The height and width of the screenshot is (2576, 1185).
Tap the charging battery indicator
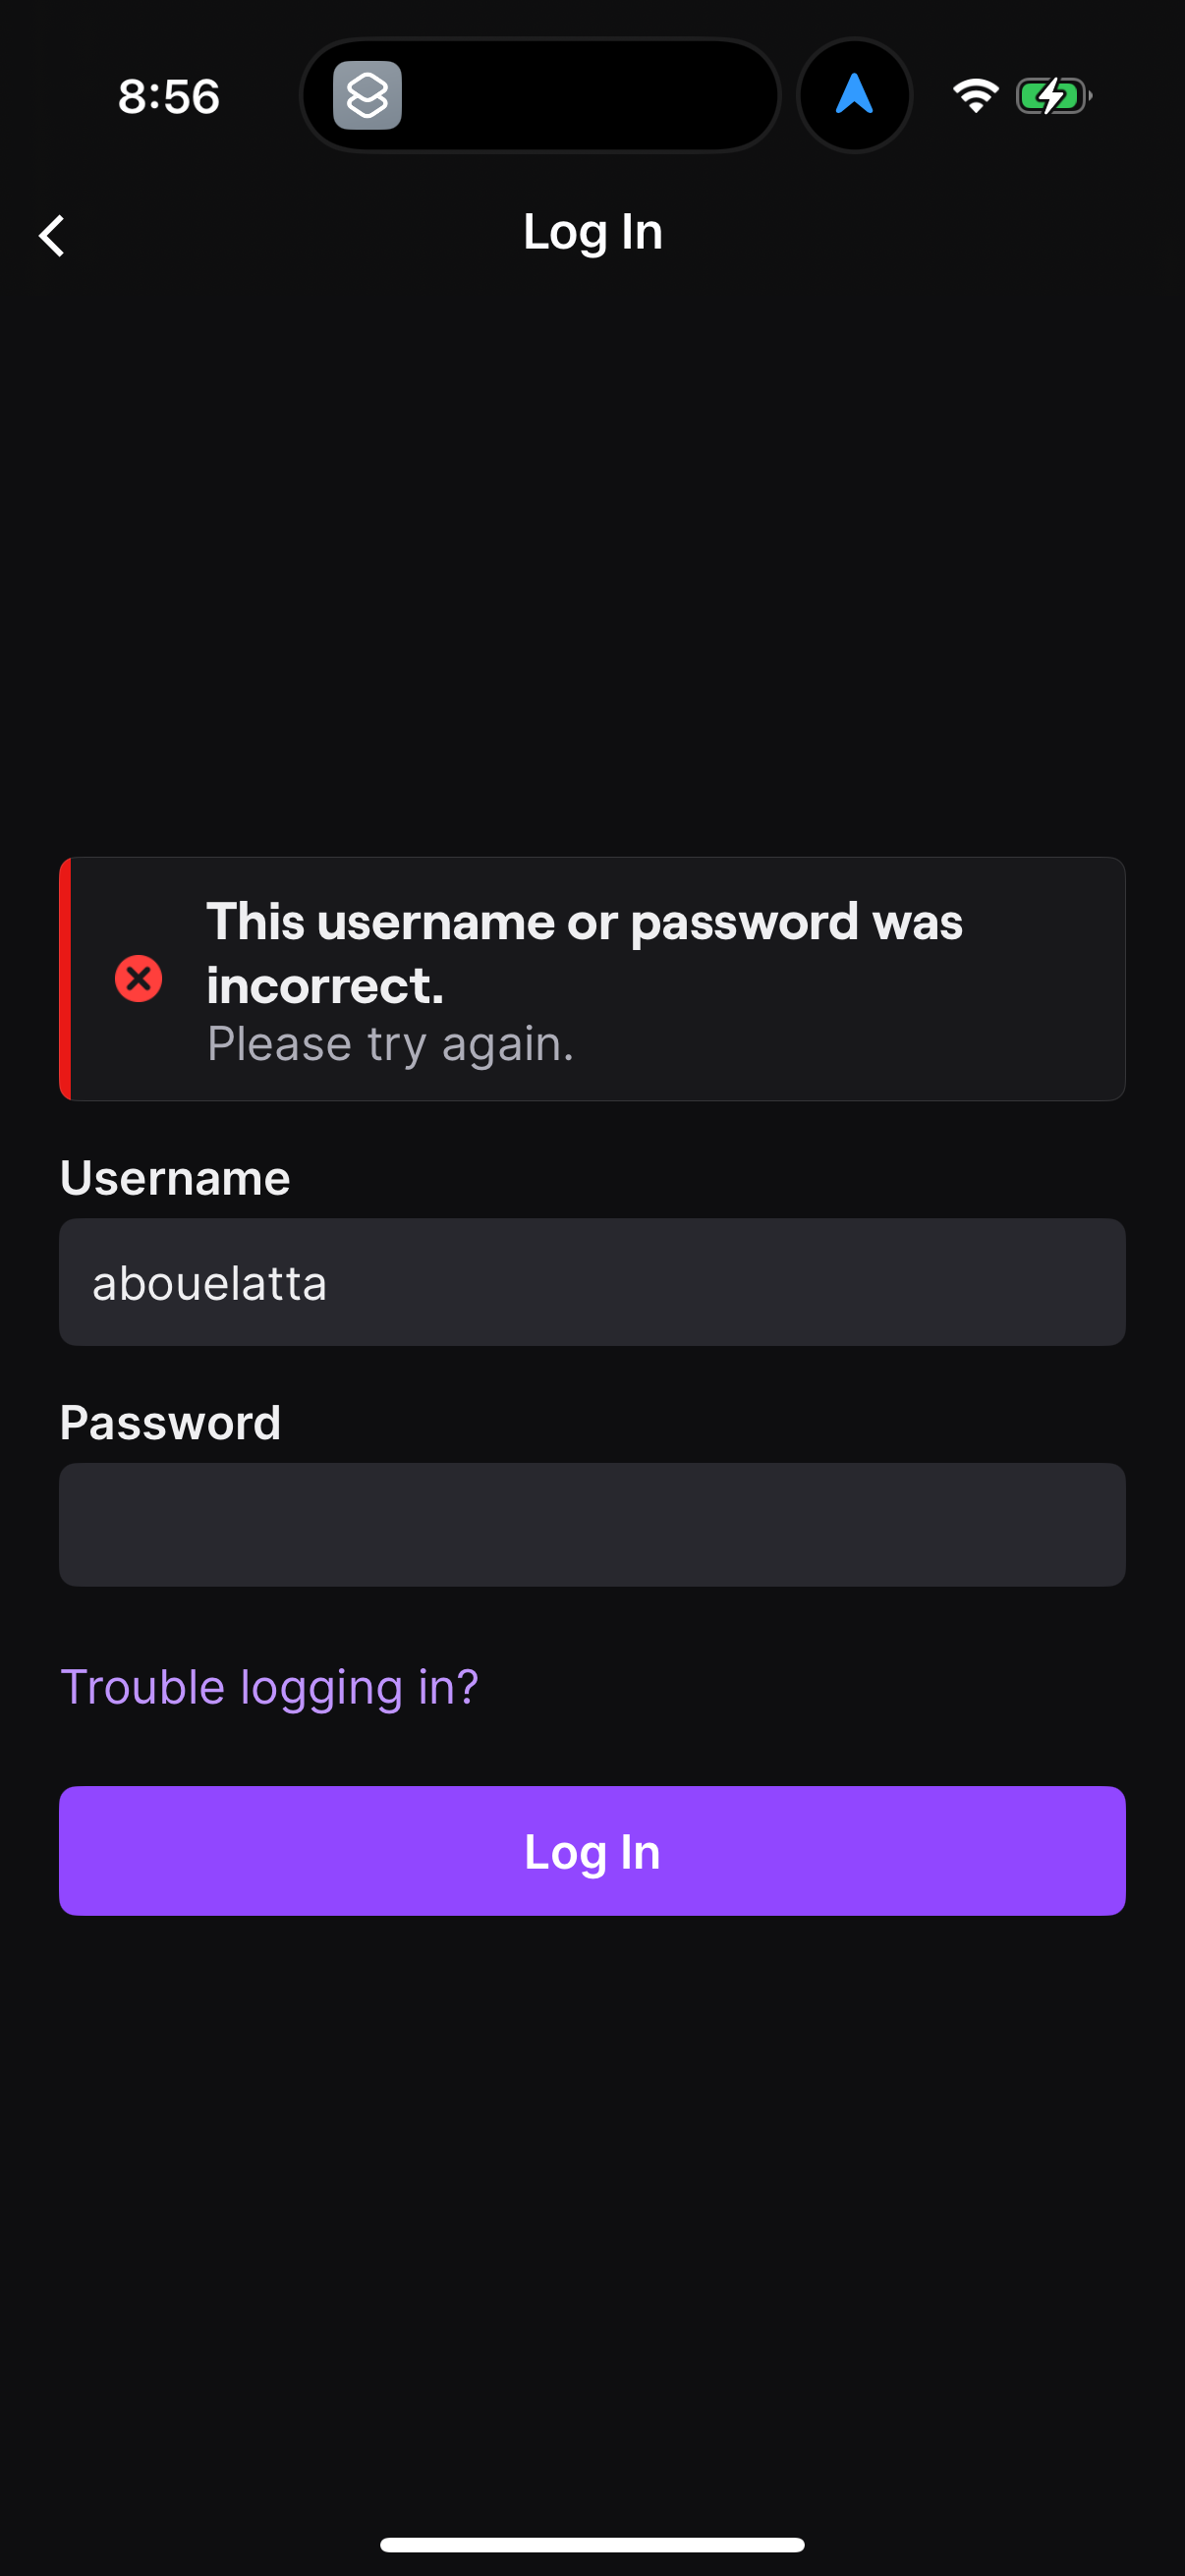(x=1053, y=96)
